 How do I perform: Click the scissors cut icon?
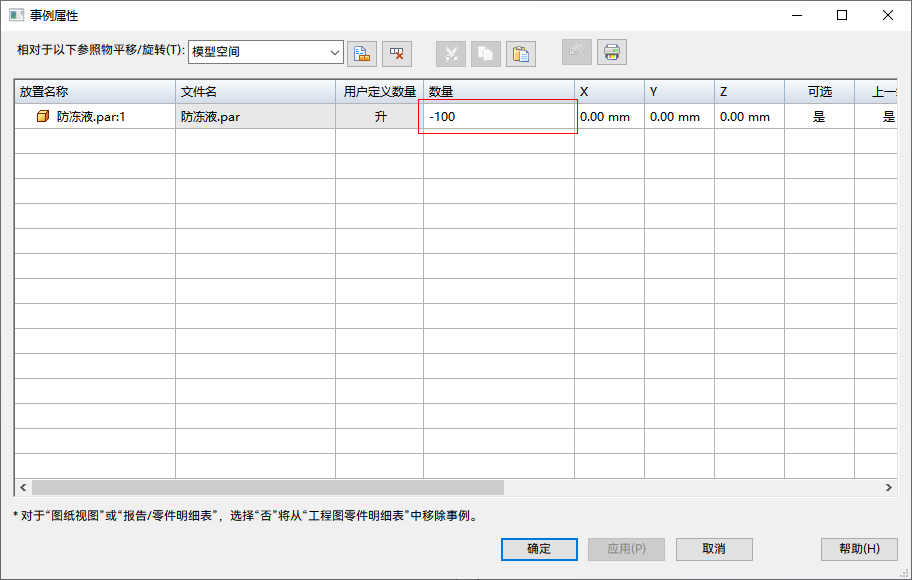click(x=451, y=54)
